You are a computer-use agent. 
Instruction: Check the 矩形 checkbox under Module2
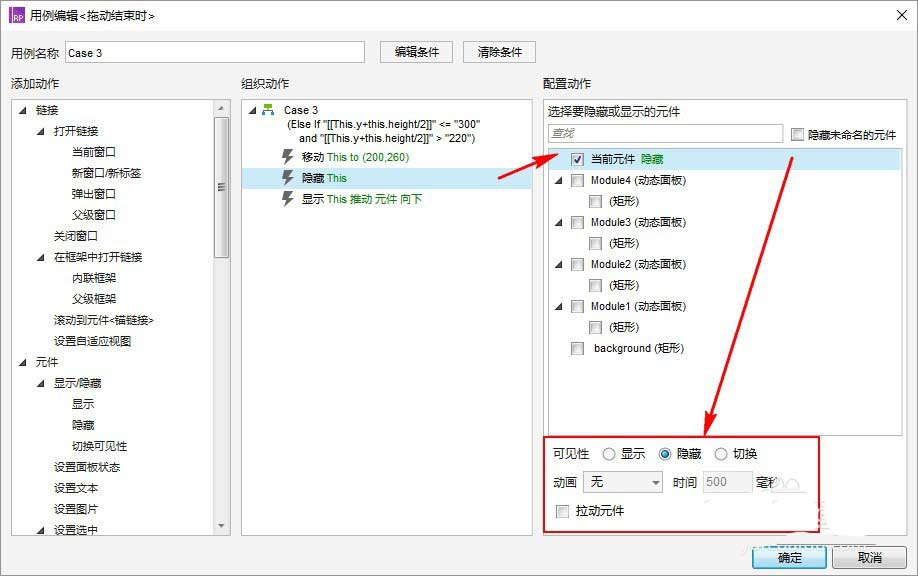click(595, 285)
